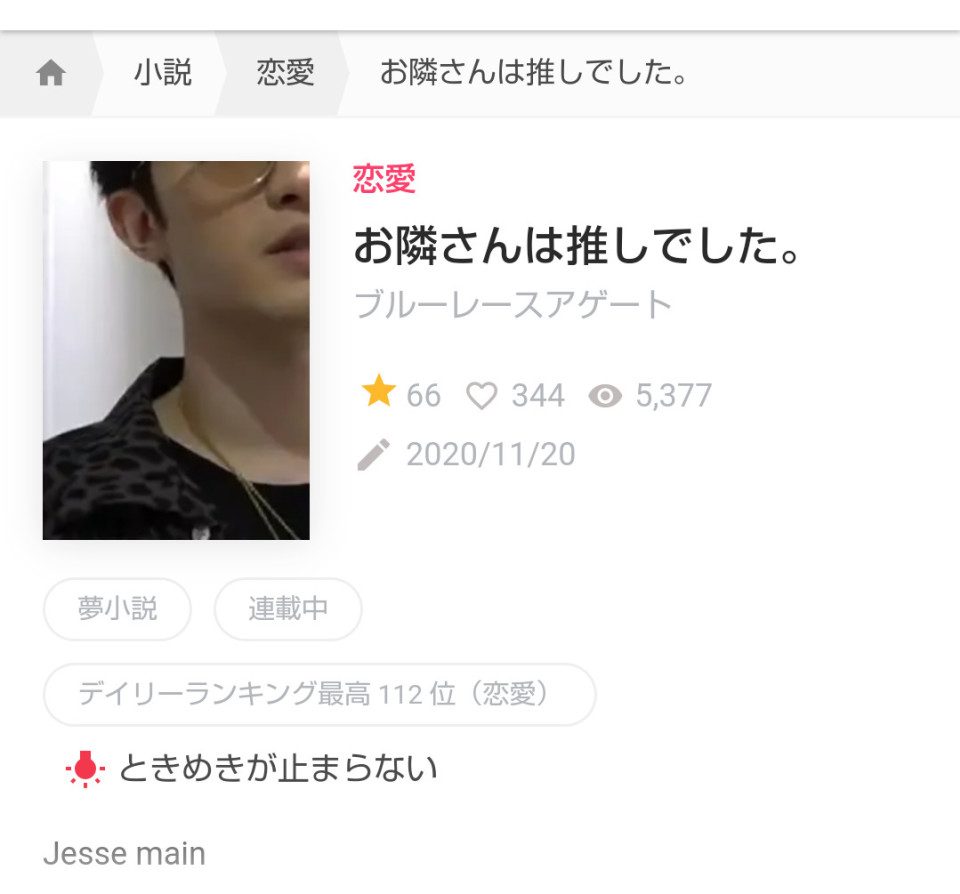Screen dimensions: 960x894
Task: Select the お隣さんは推しでした。 breadcrumb title
Action: point(534,73)
